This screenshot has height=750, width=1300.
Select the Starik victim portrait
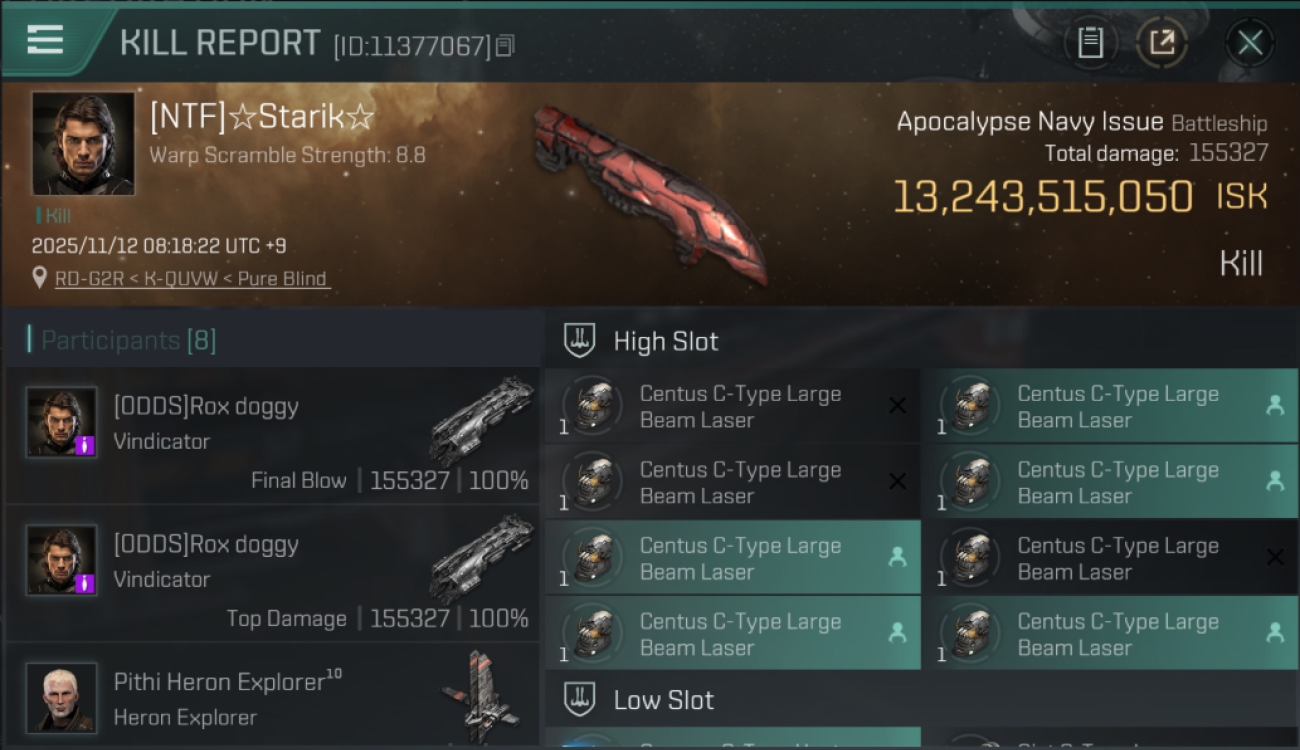tap(83, 143)
